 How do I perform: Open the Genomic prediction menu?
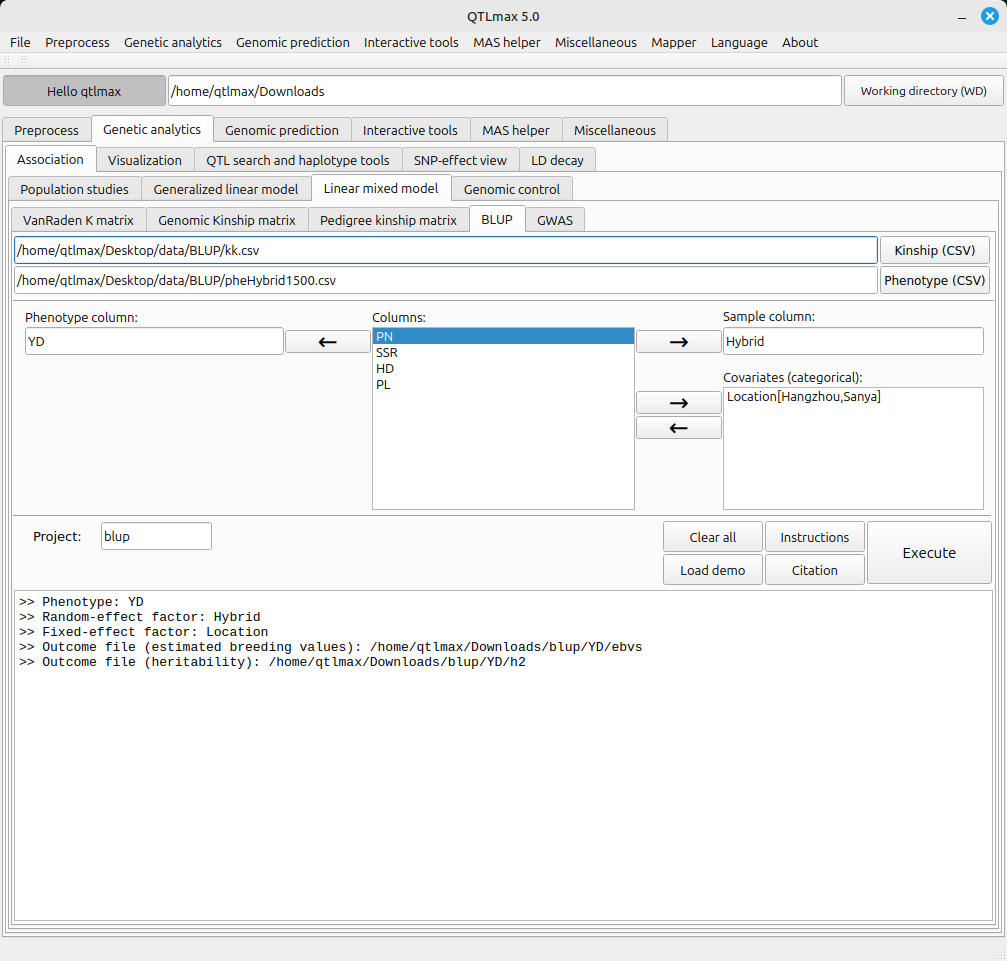pos(293,42)
